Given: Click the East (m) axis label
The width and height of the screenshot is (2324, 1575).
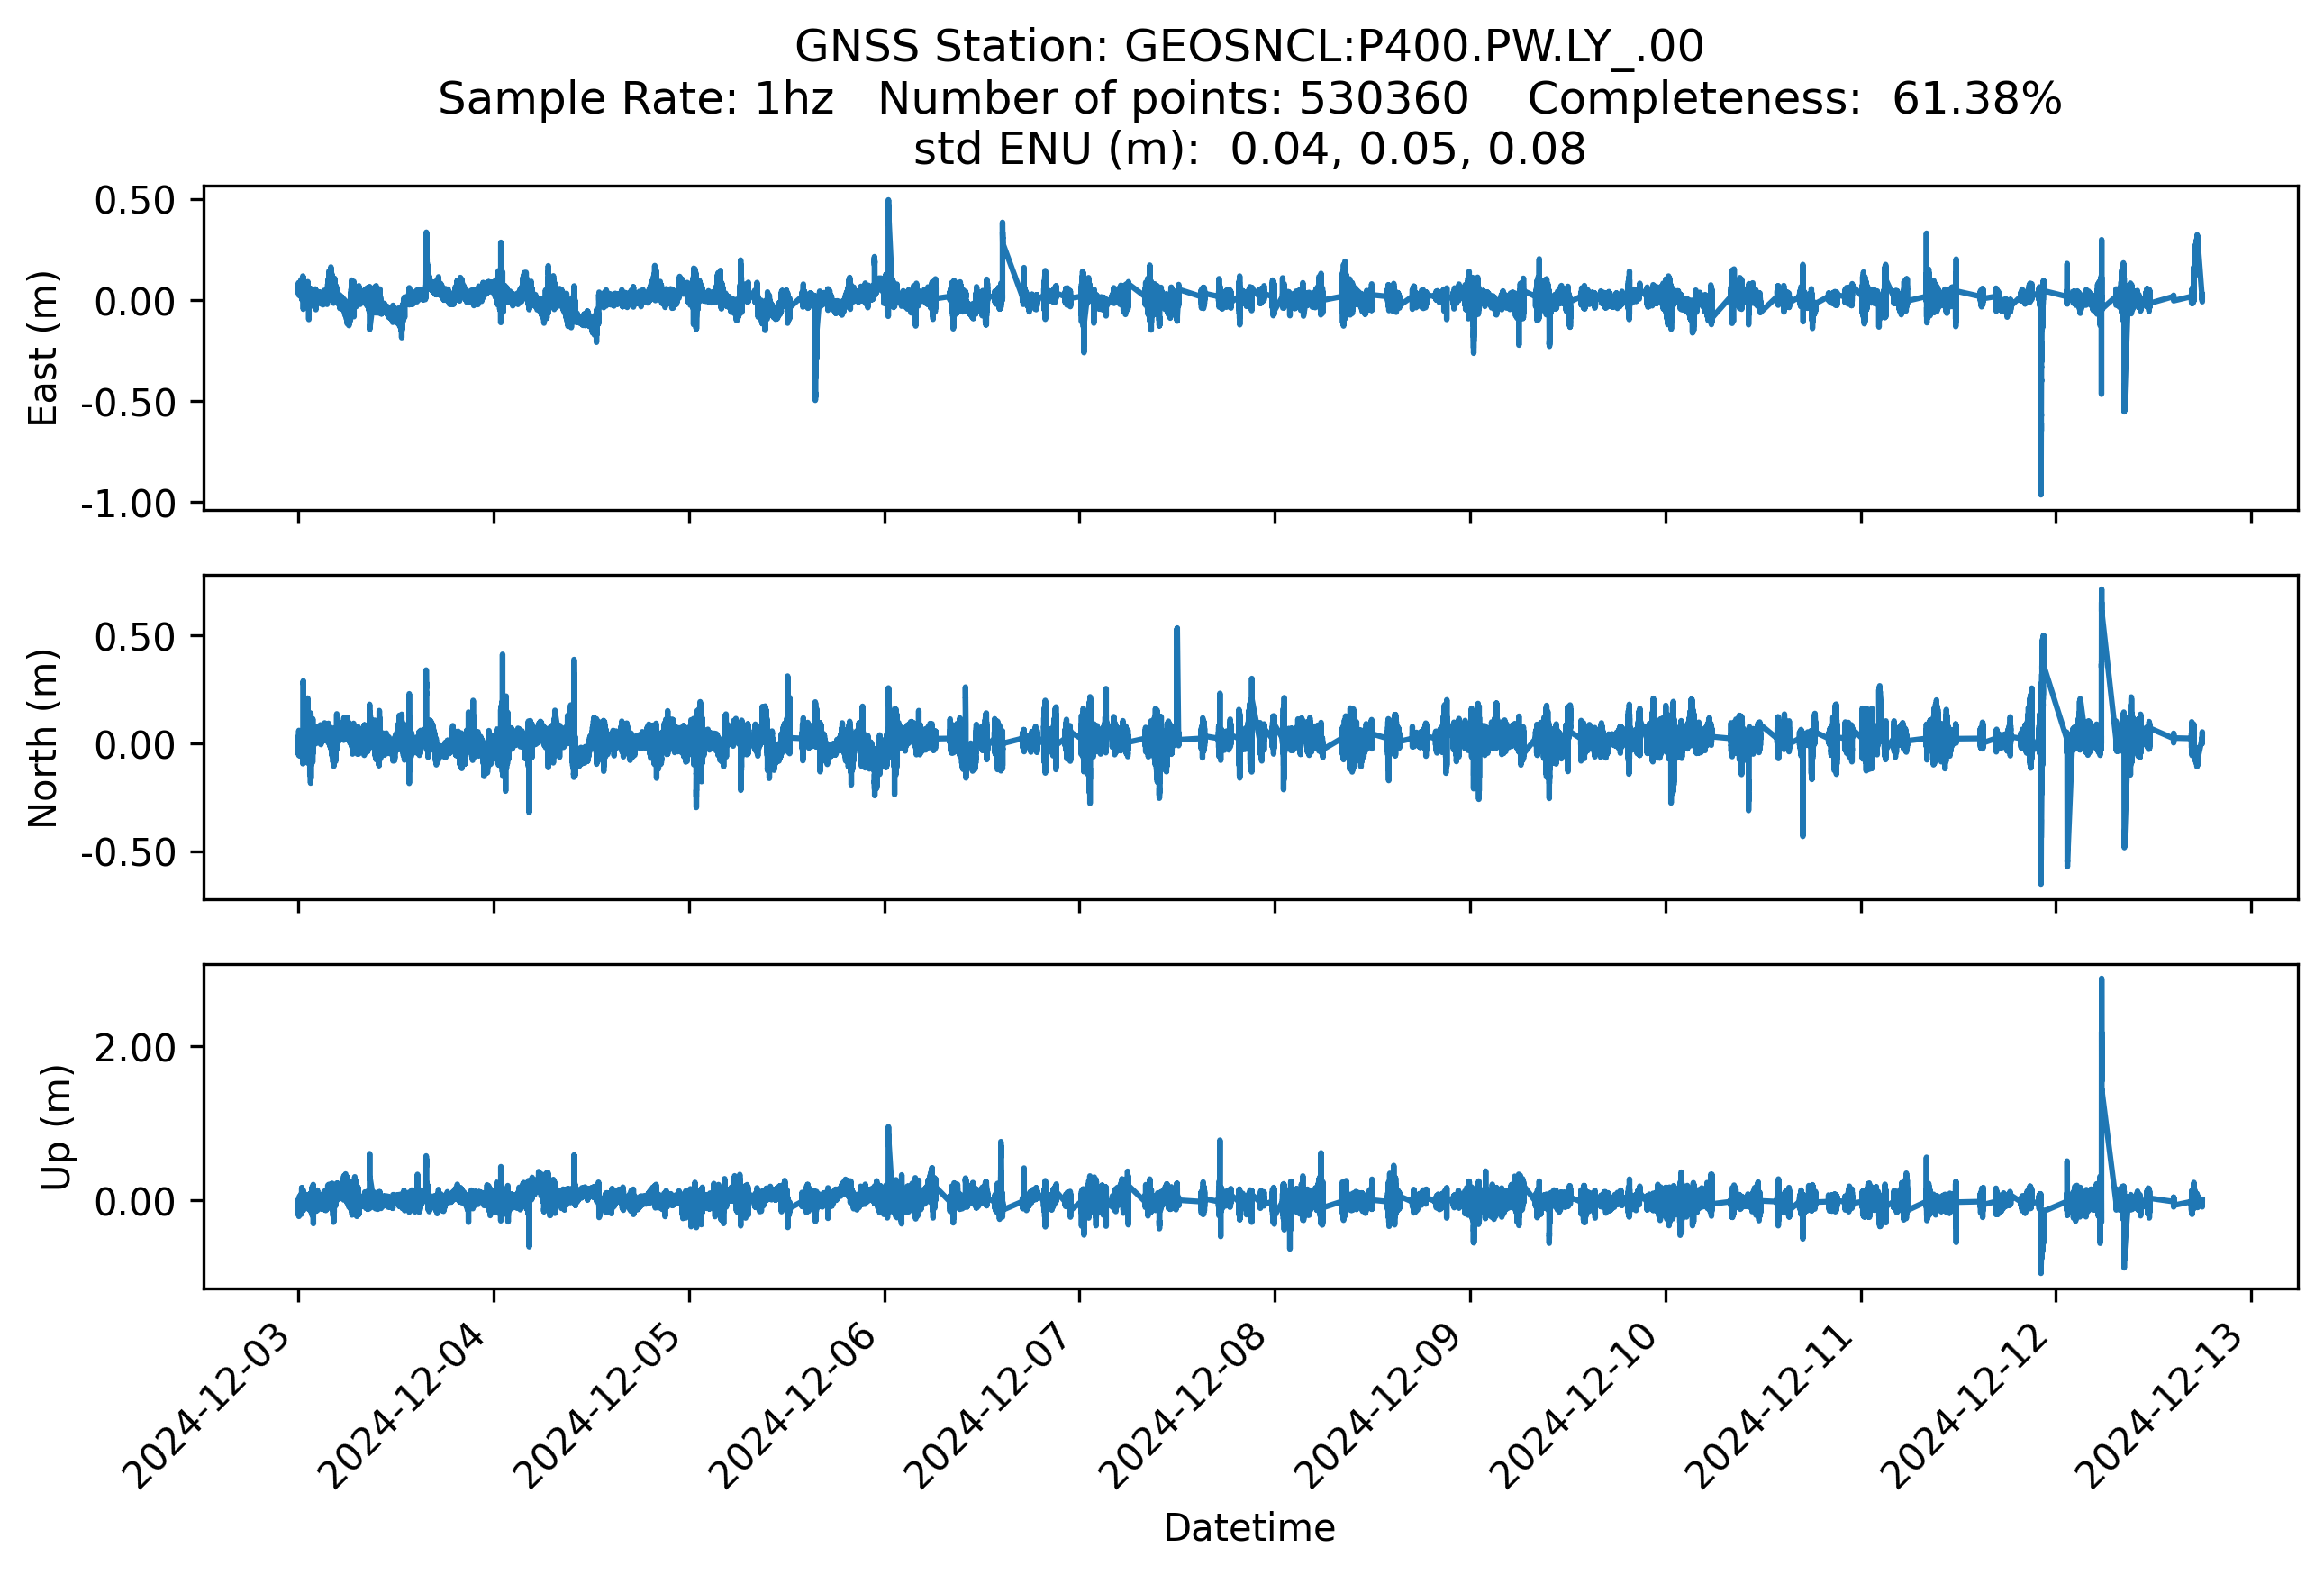Looking at the screenshot, I should point(43,348).
